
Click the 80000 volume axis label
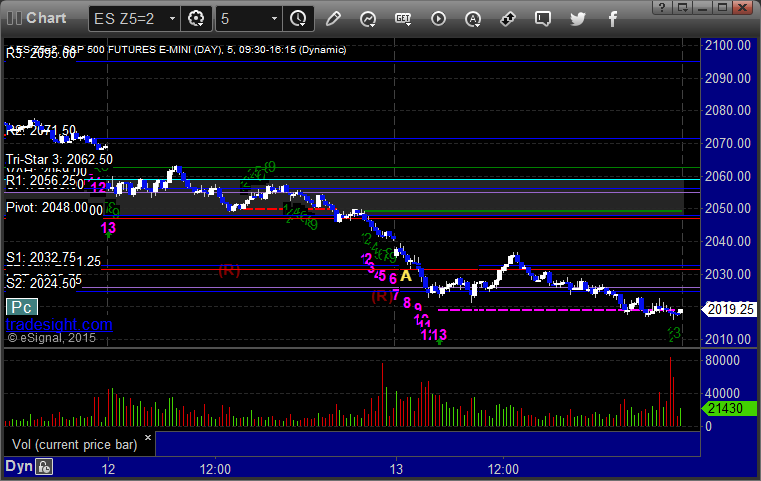pyautogui.click(x=723, y=360)
